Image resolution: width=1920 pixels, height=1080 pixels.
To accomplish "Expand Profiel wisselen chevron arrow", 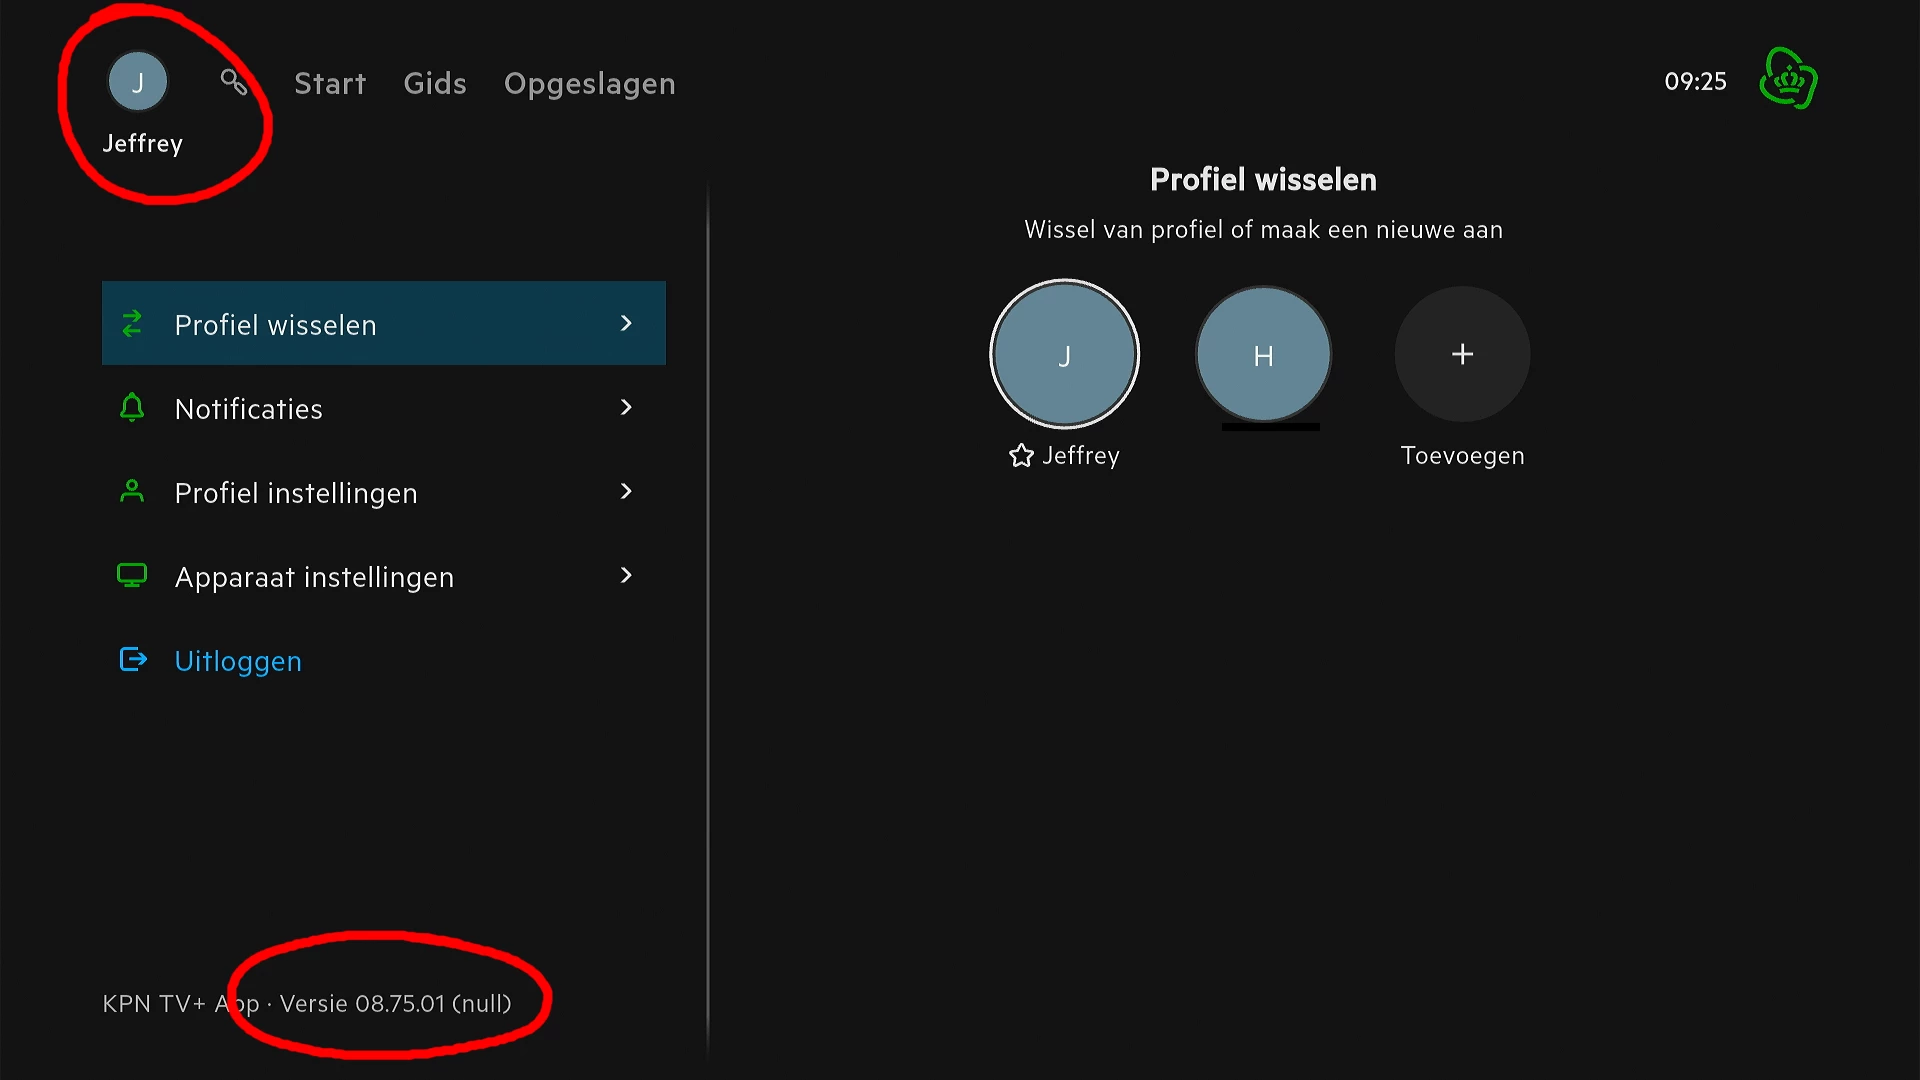I will pyautogui.click(x=626, y=323).
